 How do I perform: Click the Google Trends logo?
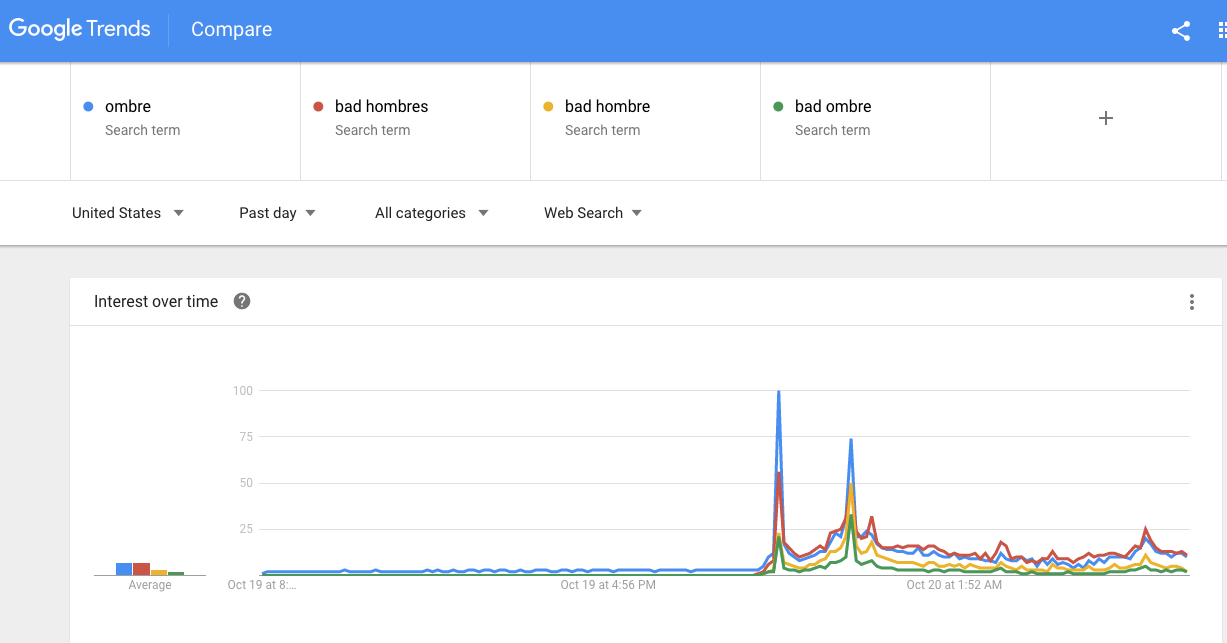[x=80, y=29]
